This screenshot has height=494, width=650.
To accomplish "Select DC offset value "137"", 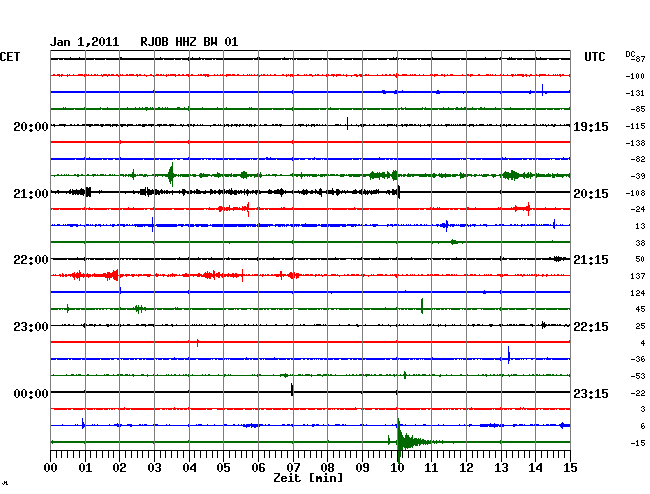I will [x=638, y=276].
